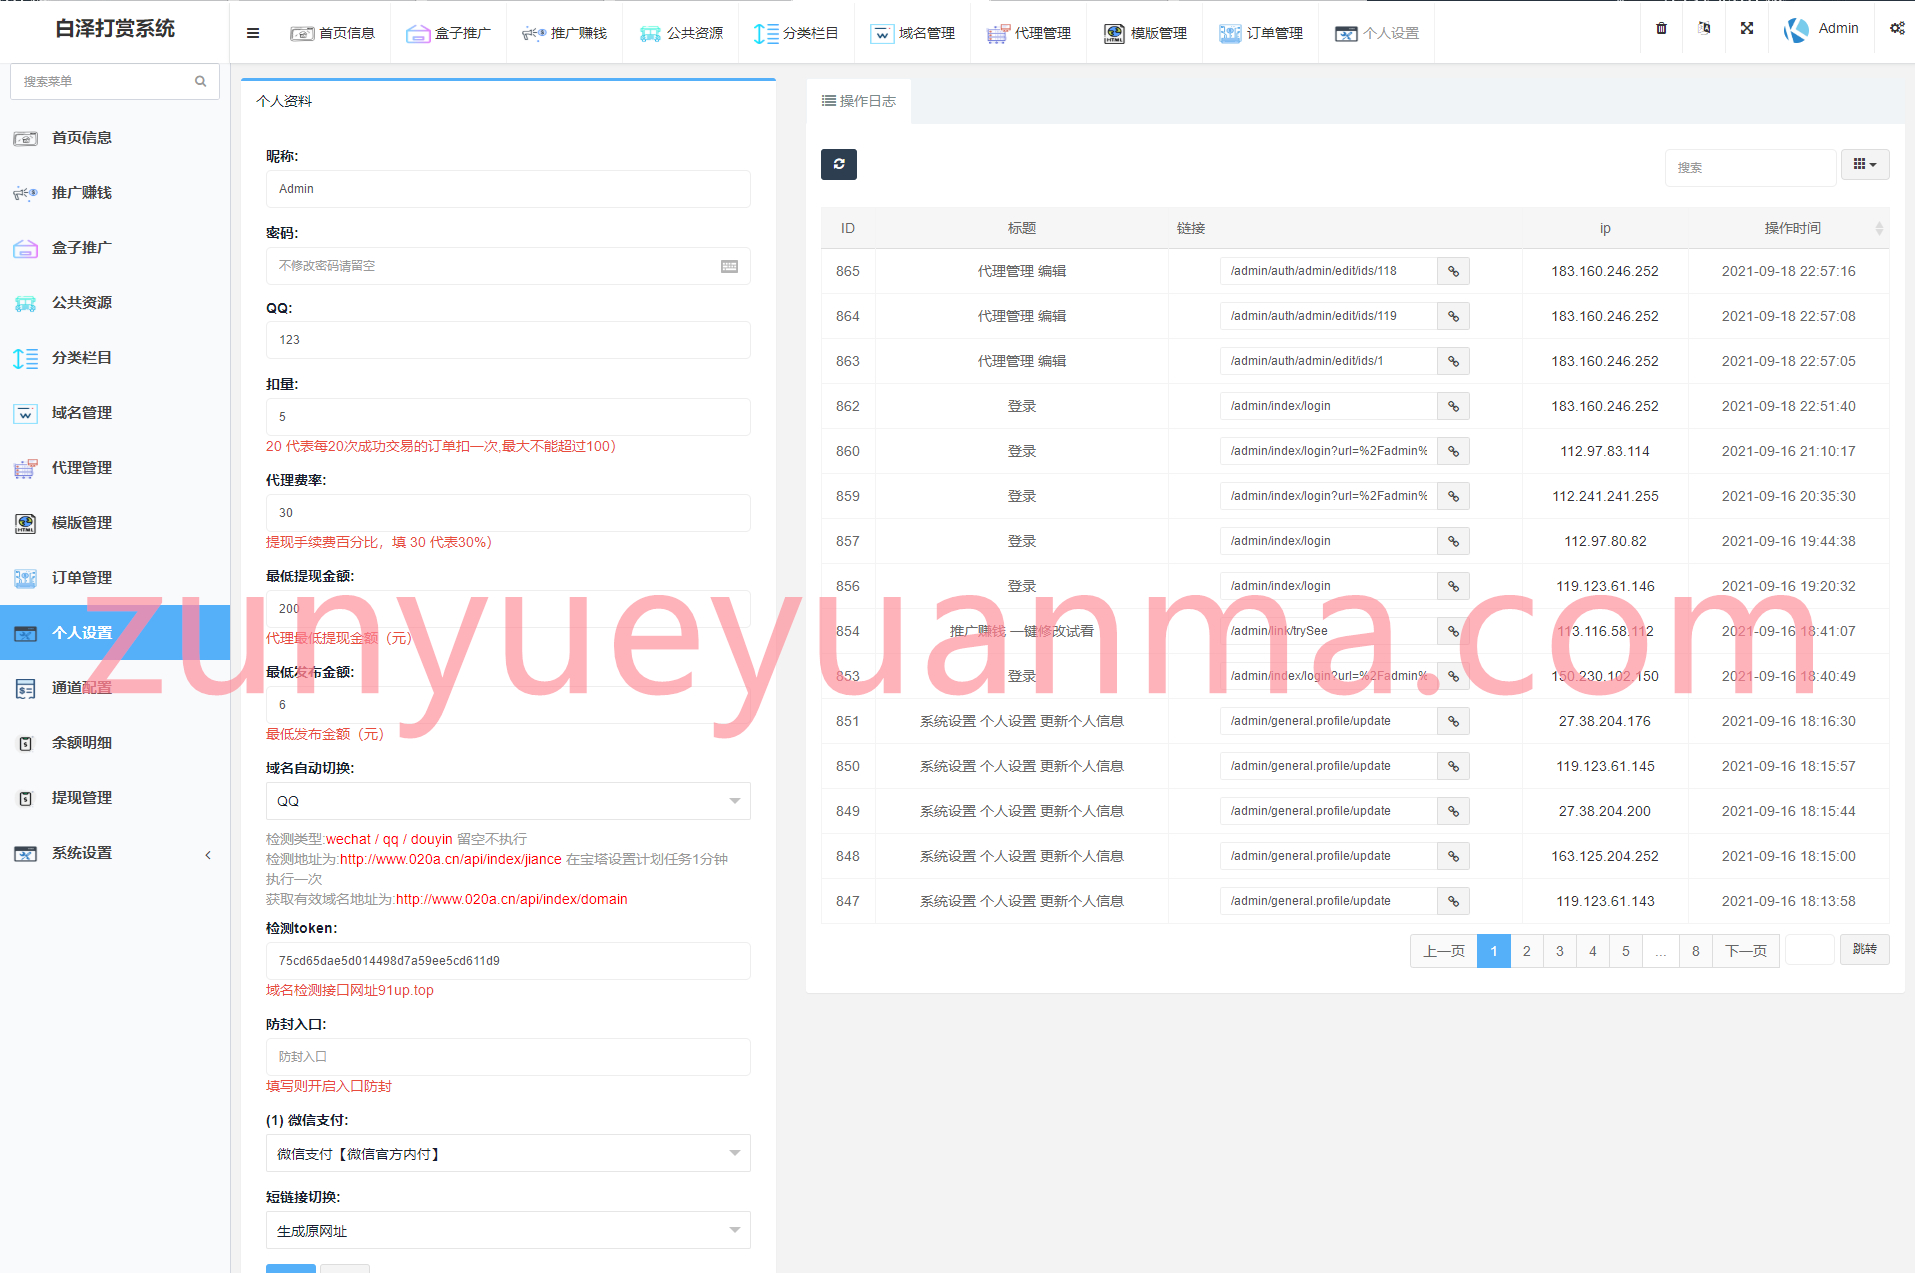Click the language switch icon
Screen dimensions: 1915x1273
click(x=1704, y=29)
